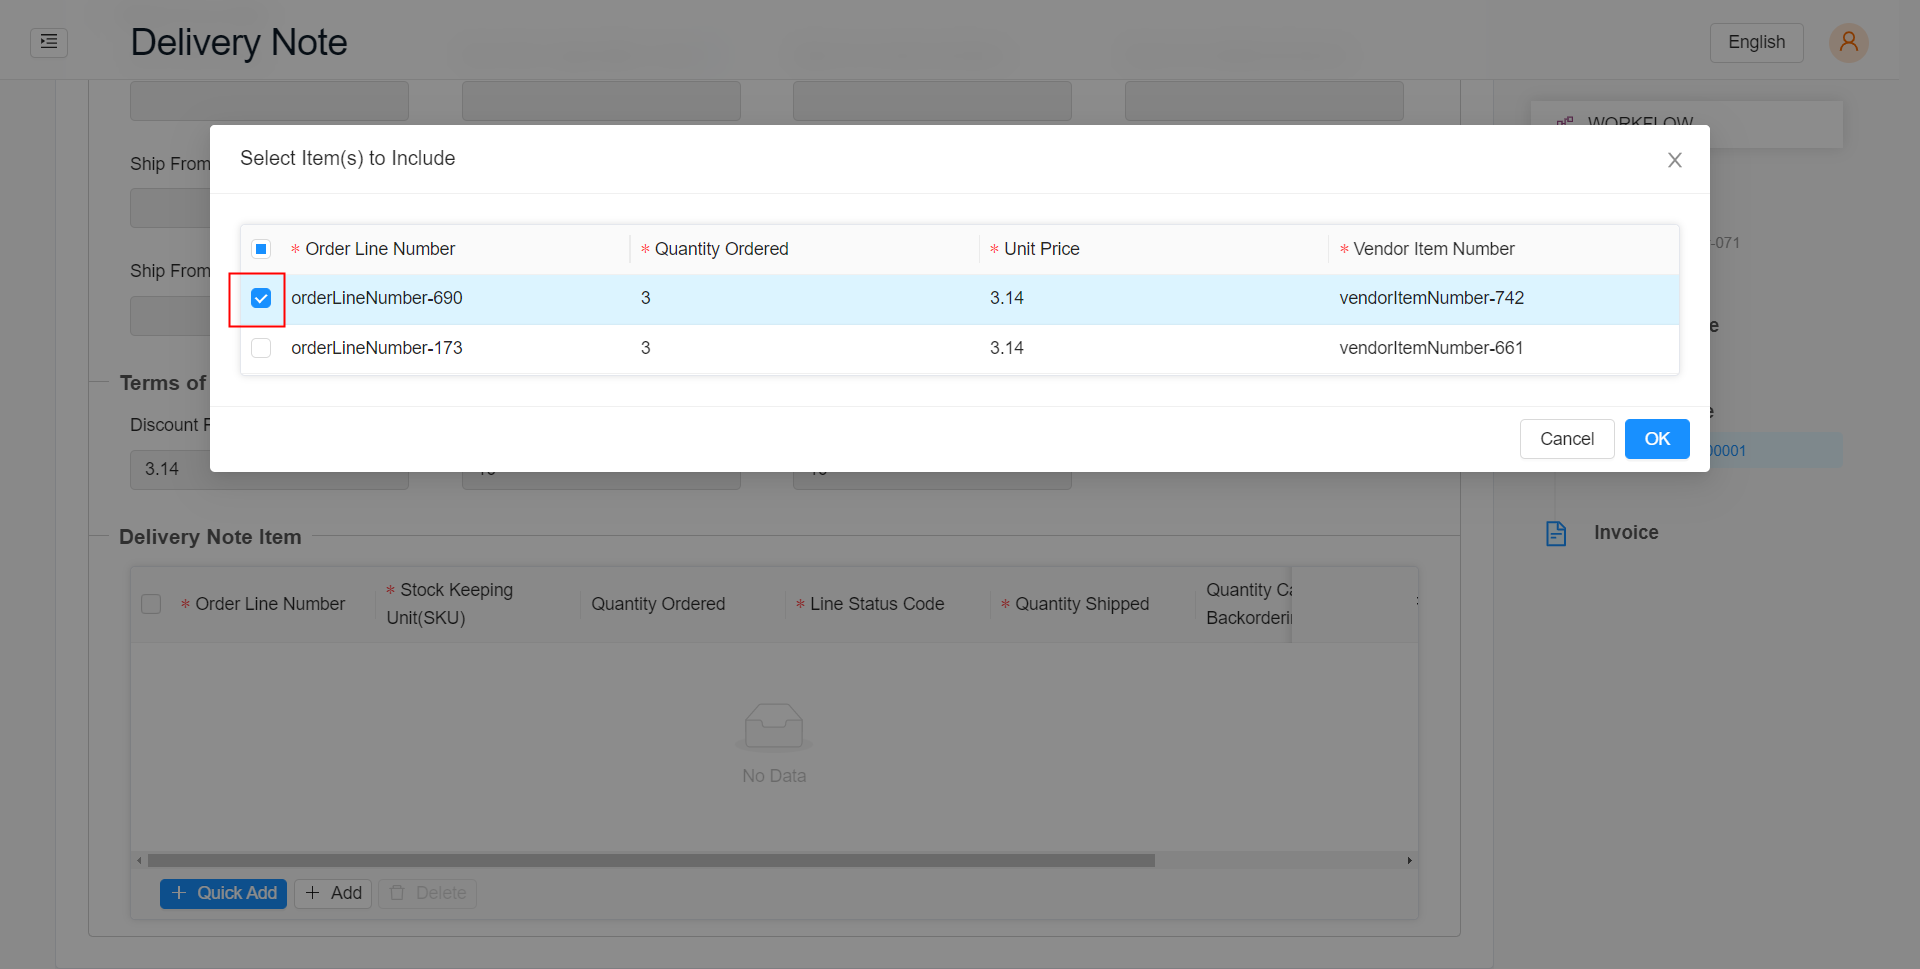Click vendorItemNumber-742 cell
This screenshot has width=1920, height=969.
tap(1431, 298)
